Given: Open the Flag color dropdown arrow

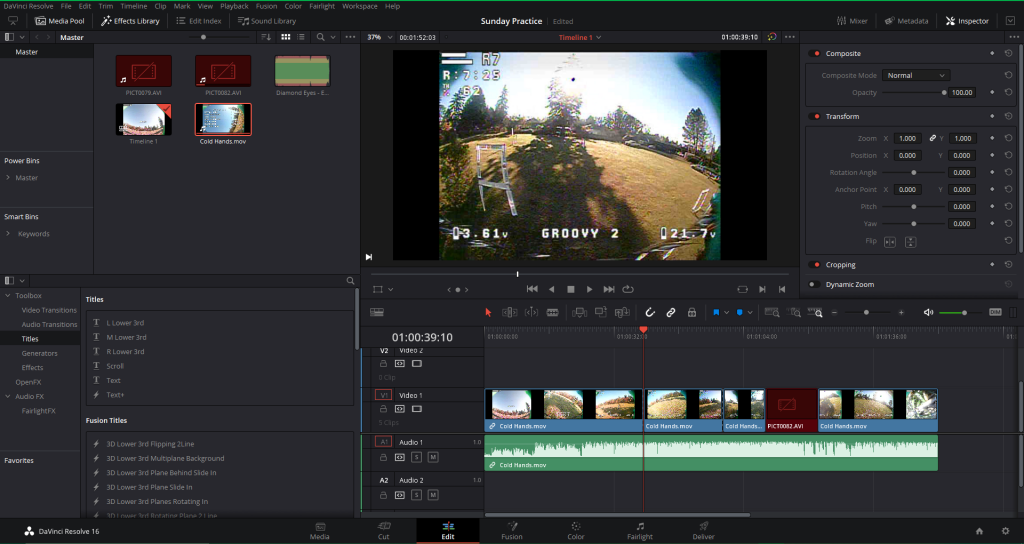Looking at the screenshot, I should point(726,313).
